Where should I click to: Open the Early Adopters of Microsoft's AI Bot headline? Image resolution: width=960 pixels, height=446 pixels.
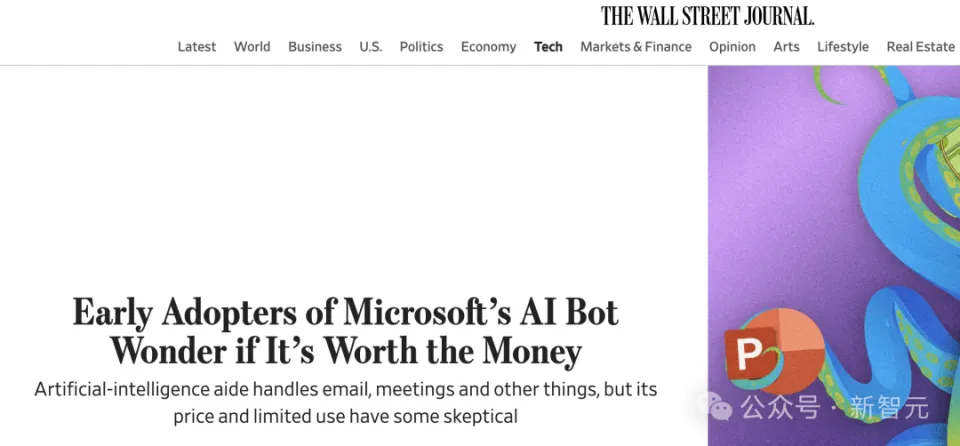click(x=345, y=332)
